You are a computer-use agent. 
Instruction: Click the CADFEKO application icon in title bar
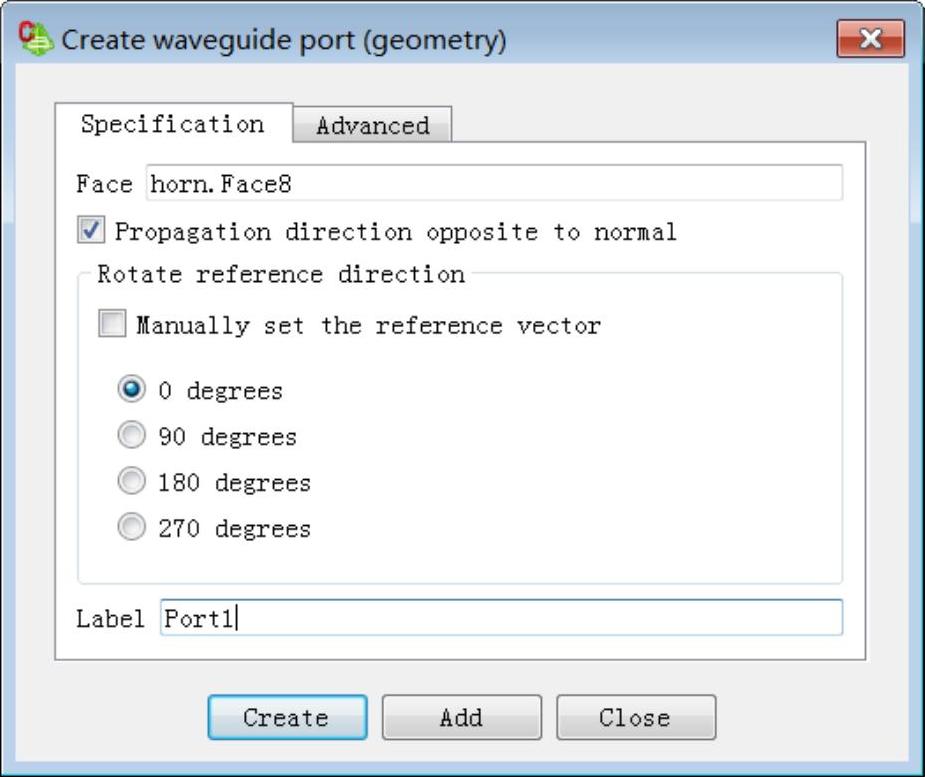point(35,38)
